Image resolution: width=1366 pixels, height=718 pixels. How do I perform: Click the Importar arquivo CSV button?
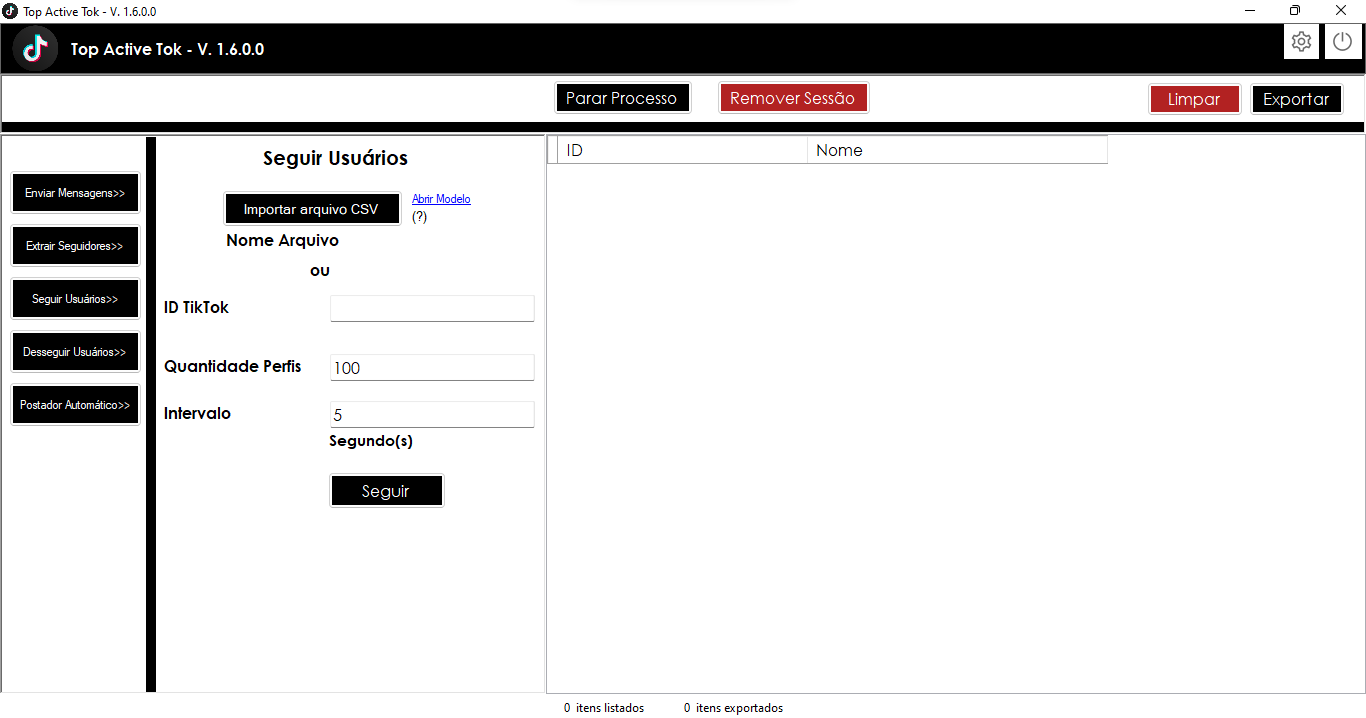pos(312,208)
